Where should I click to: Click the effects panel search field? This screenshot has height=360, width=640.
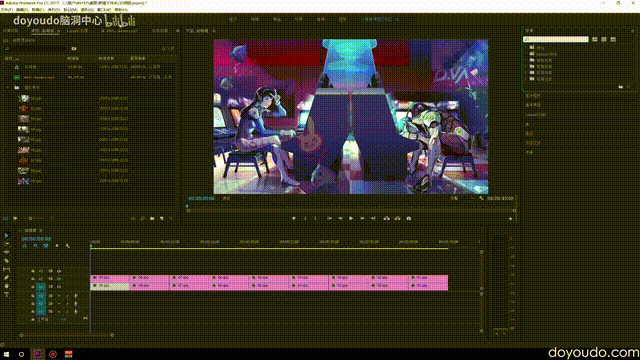click(556, 39)
